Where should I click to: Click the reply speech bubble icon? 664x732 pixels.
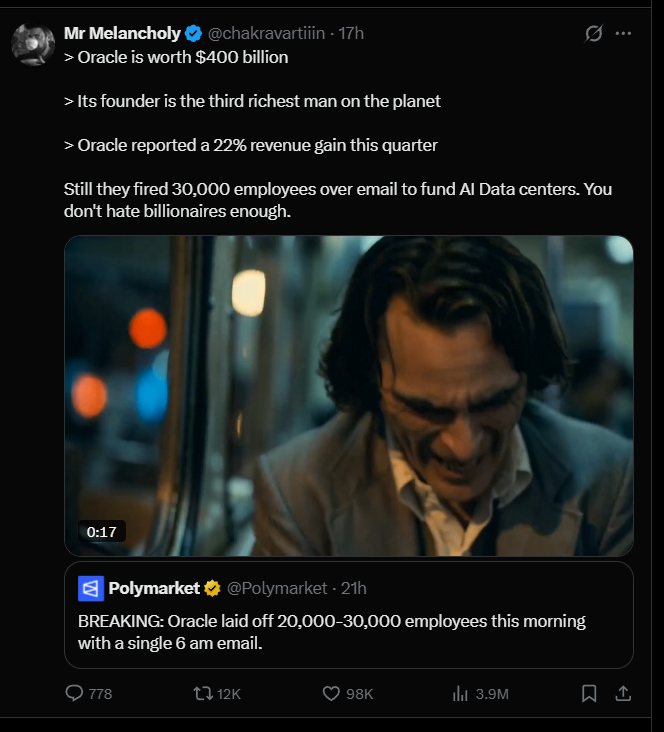point(75,693)
